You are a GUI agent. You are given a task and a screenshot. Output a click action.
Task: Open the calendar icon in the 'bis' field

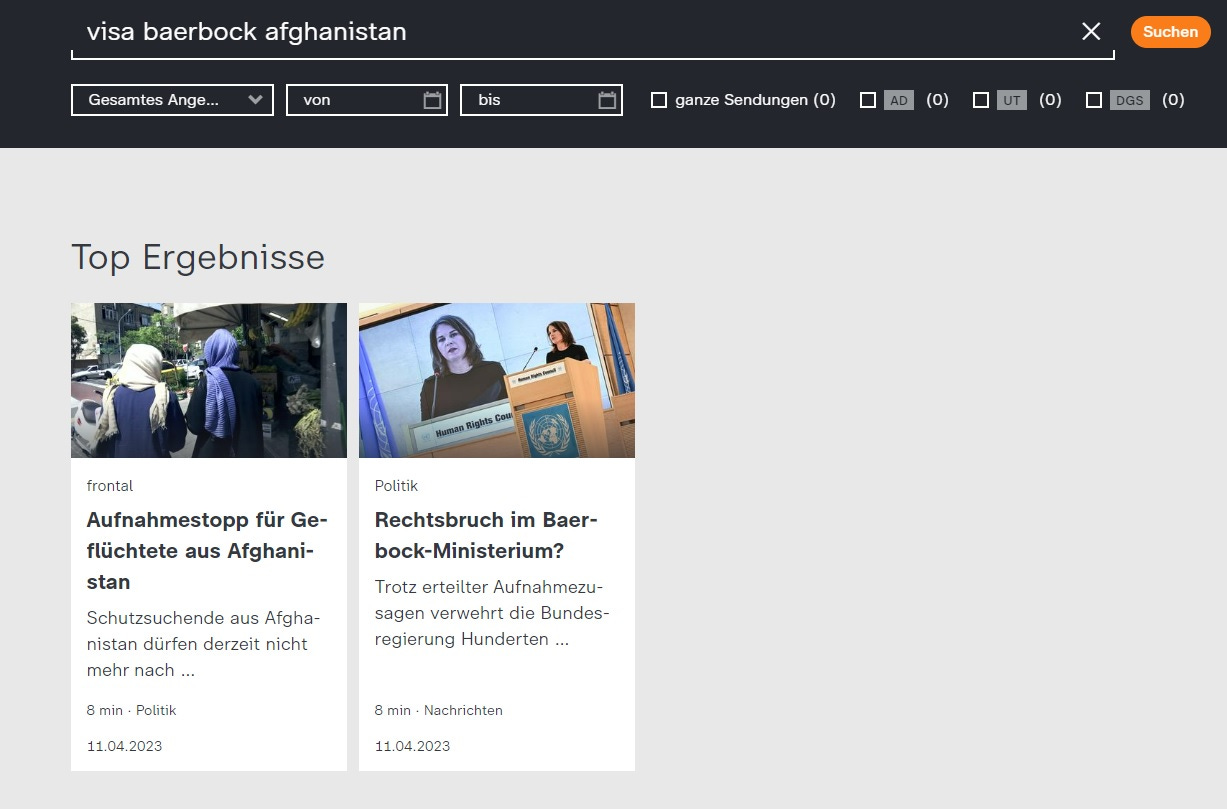(607, 100)
